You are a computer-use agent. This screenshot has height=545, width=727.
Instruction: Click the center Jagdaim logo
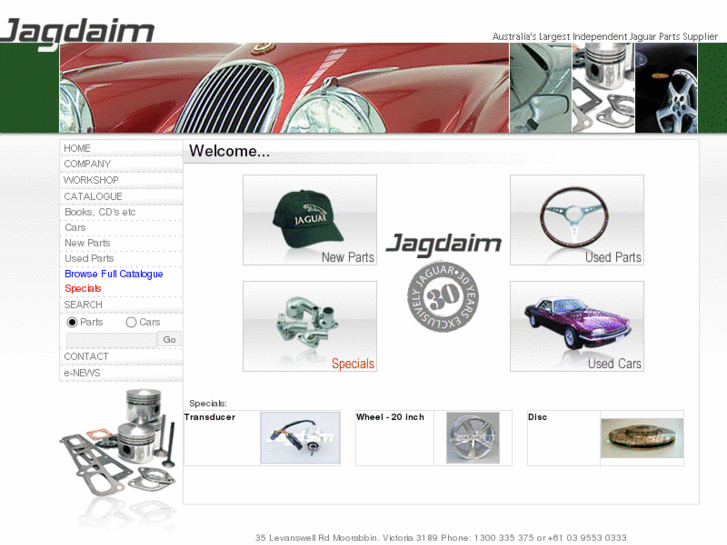point(444,244)
